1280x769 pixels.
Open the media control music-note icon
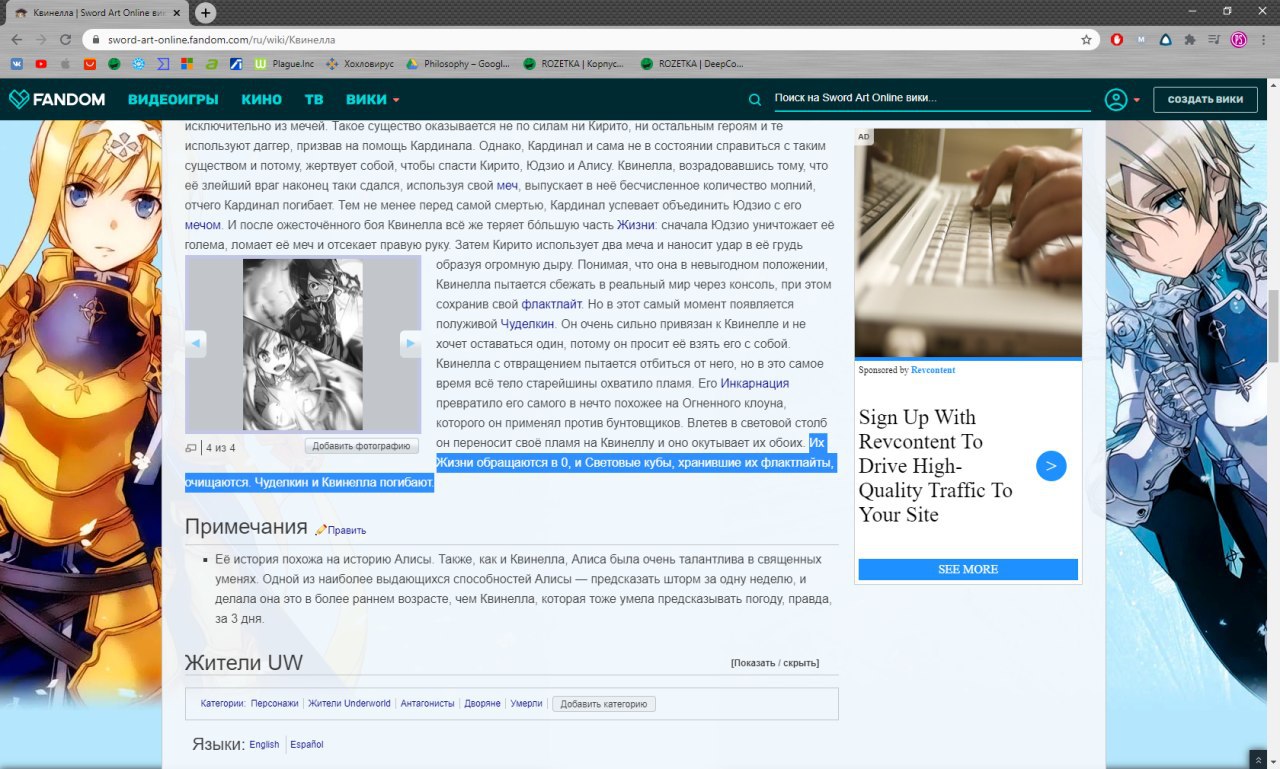click(x=1214, y=40)
